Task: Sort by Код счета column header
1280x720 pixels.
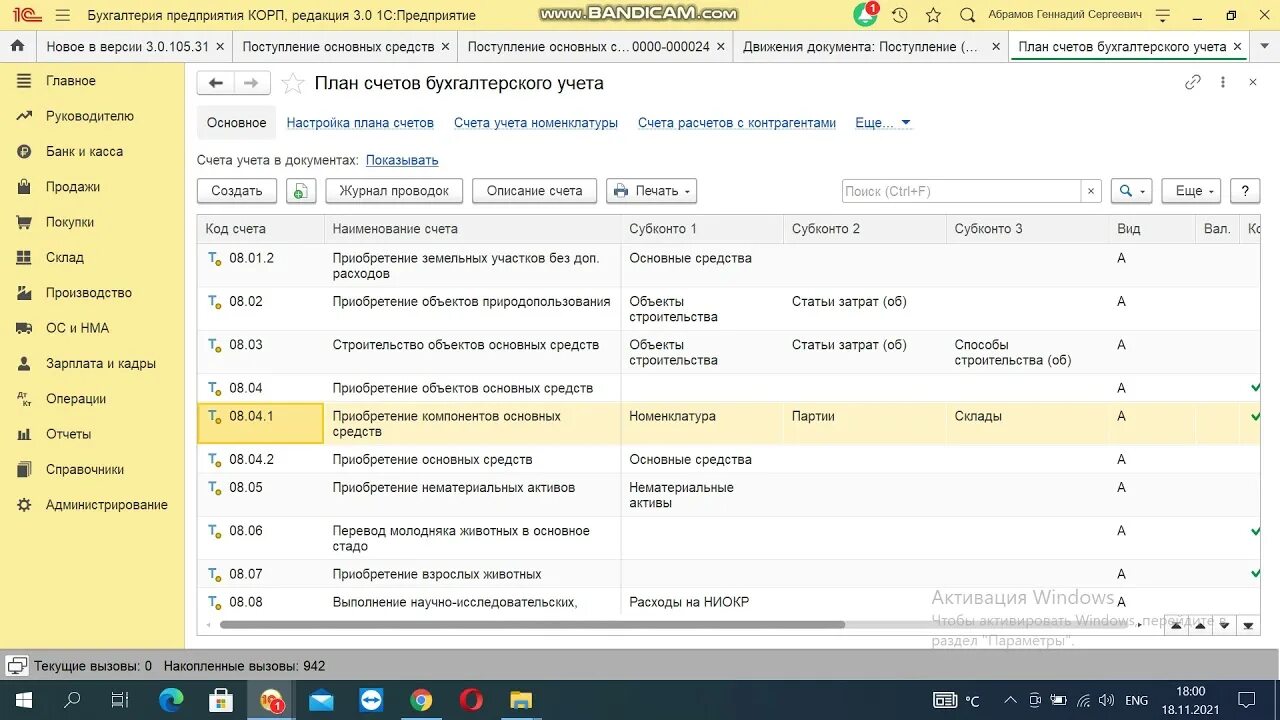Action: pyautogui.click(x=260, y=229)
